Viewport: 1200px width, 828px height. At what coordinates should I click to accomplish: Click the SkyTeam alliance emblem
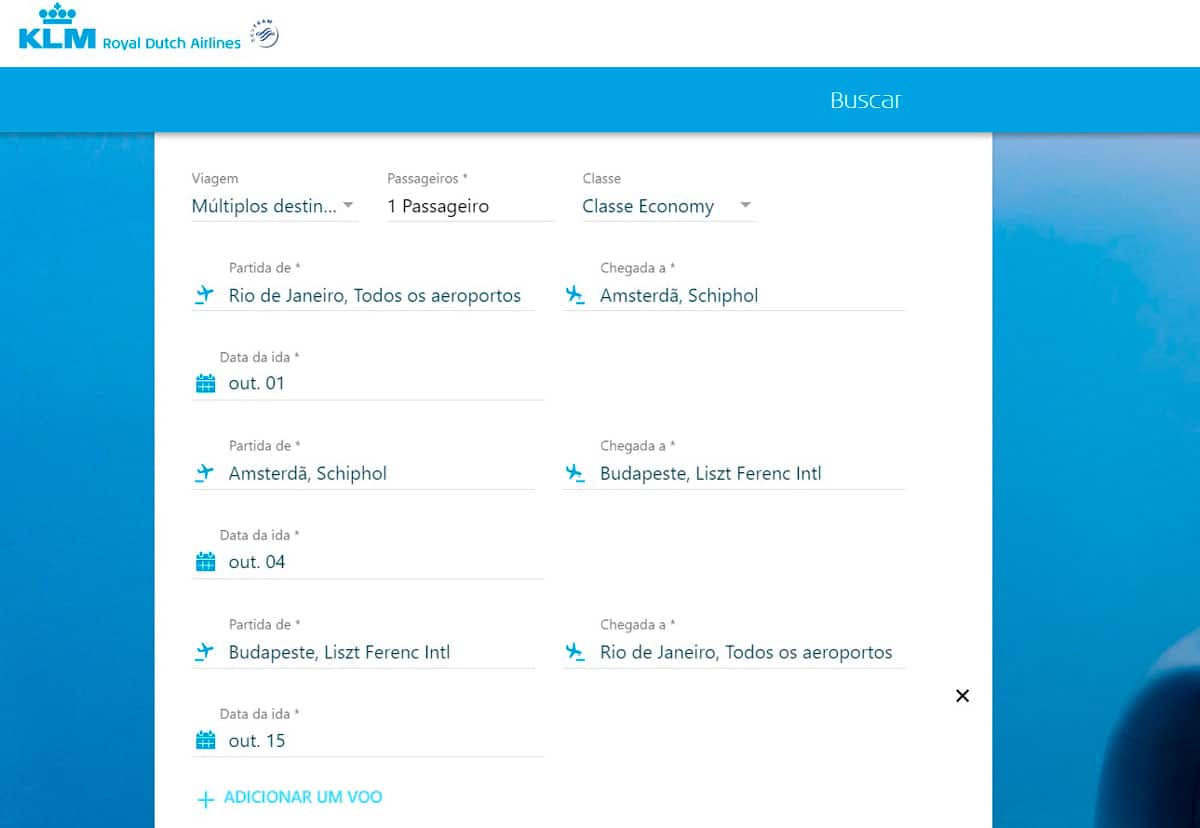264,34
